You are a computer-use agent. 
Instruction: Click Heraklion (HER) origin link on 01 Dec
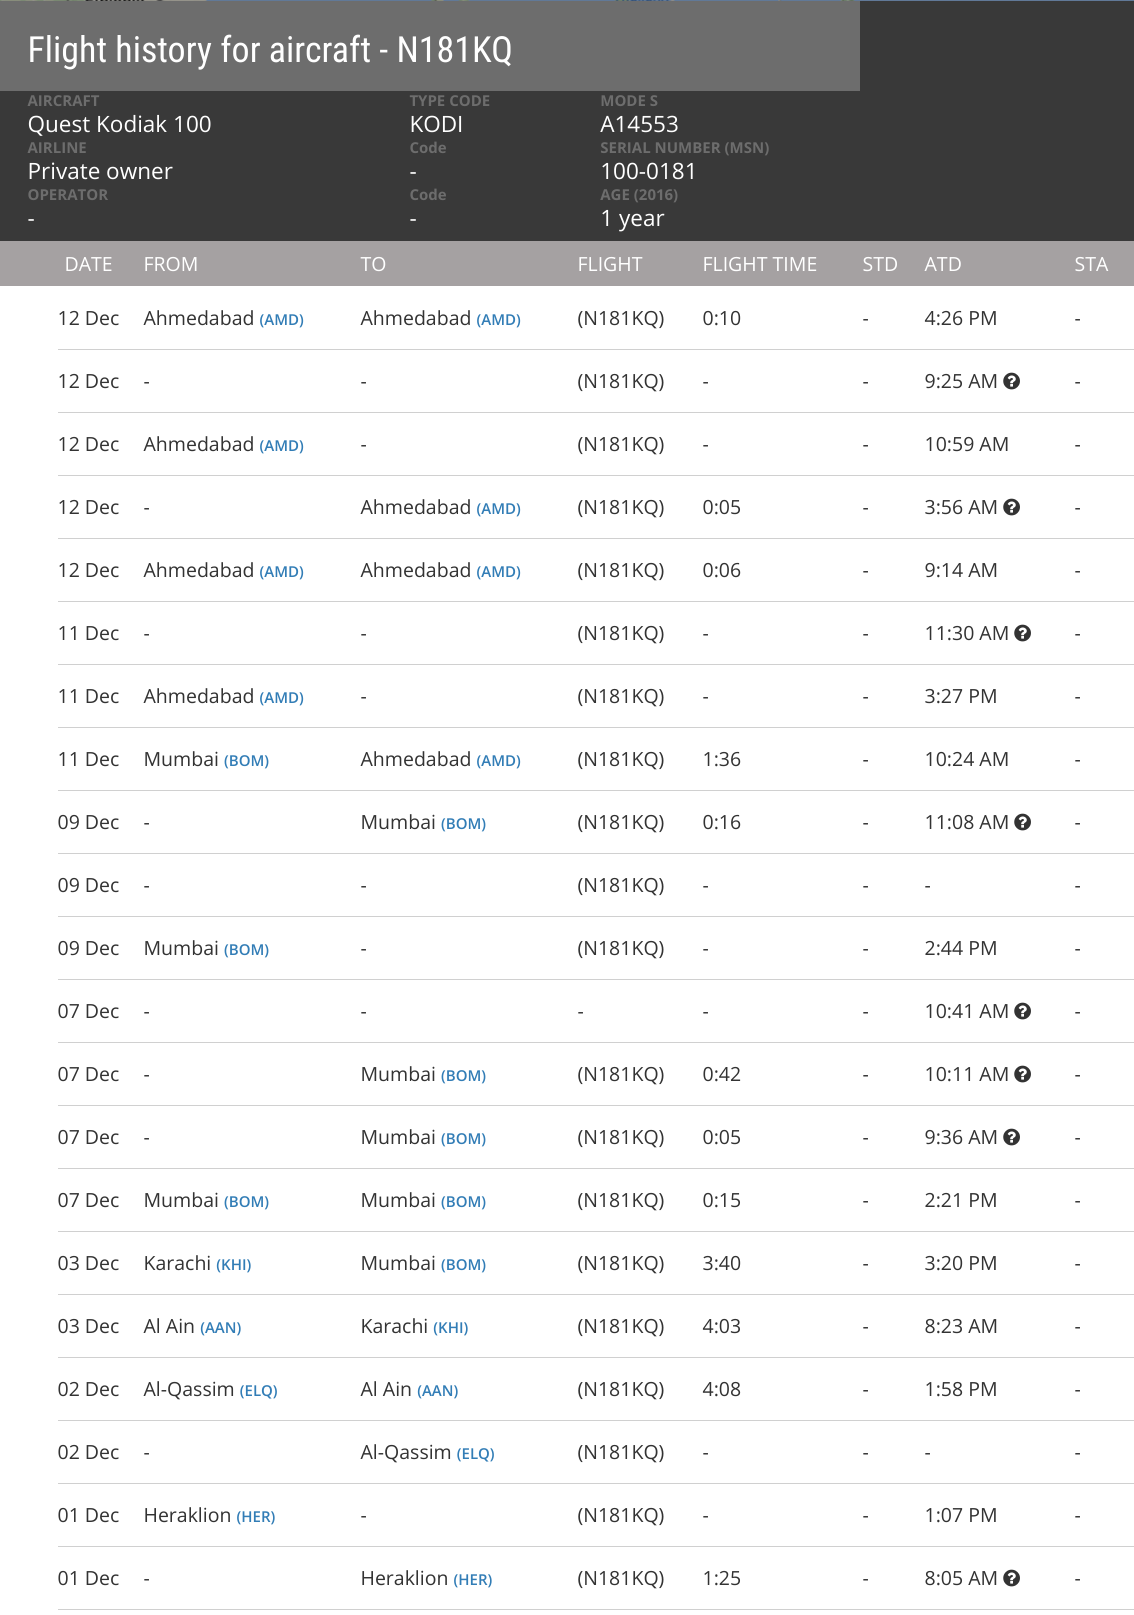coord(209,1515)
